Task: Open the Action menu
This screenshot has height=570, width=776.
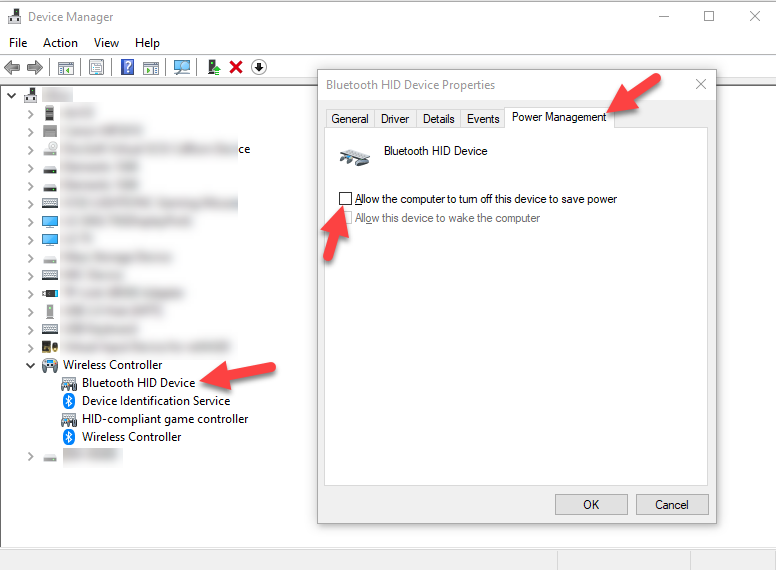Action: click(x=60, y=43)
